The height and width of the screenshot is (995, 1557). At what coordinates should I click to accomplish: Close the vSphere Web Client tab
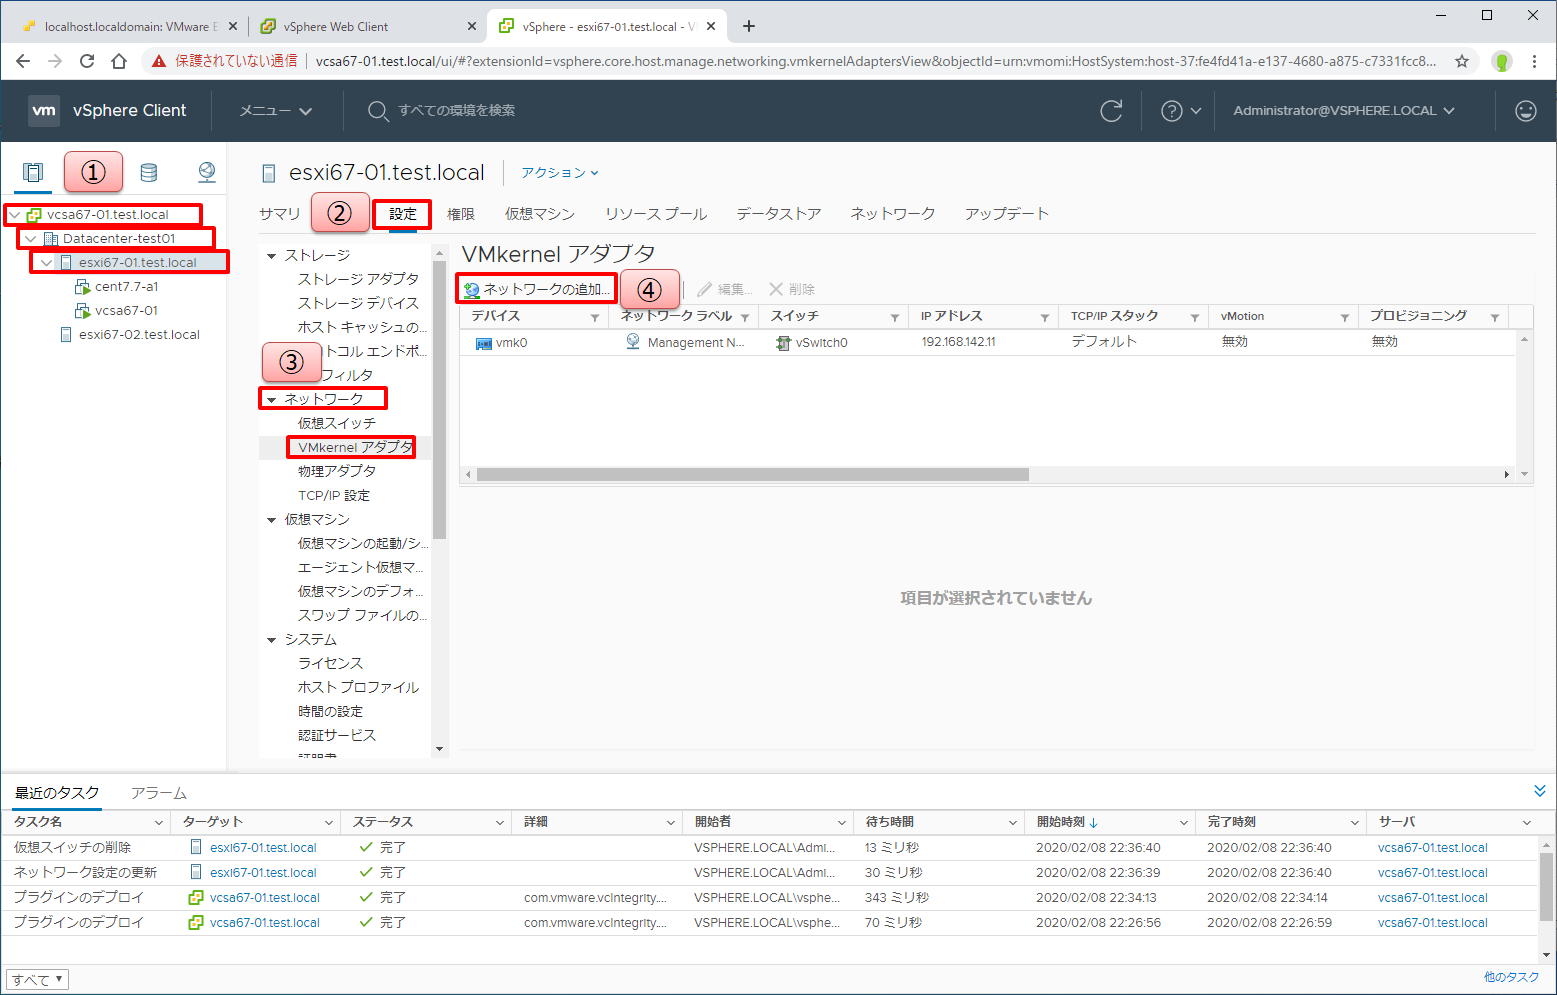(472, 26)
